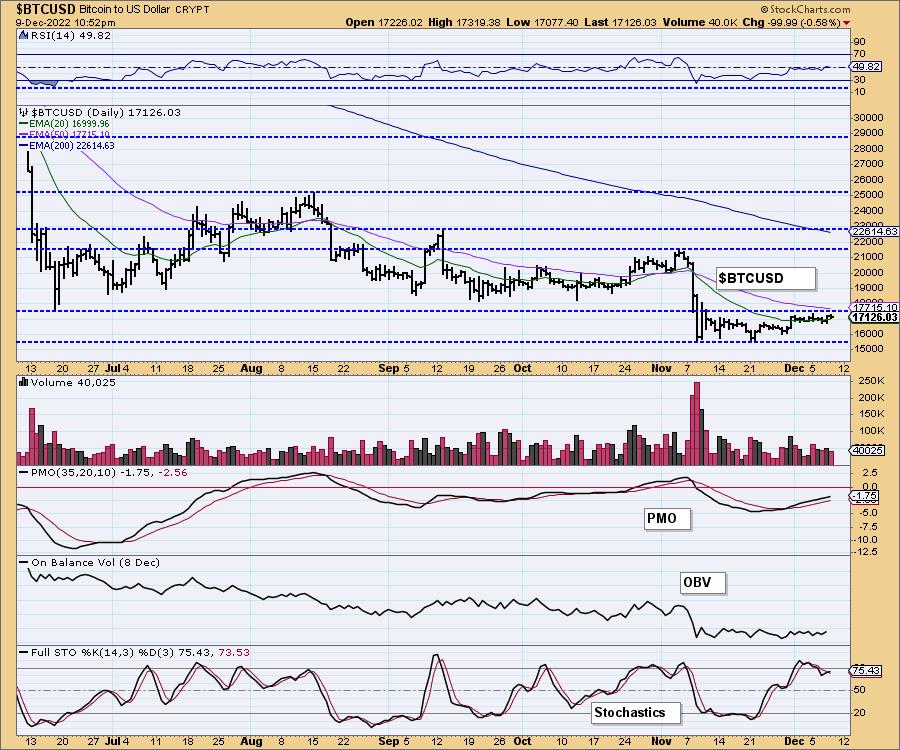
Task: Click the 17126.03 bold price axis tag
Action: 875,317
